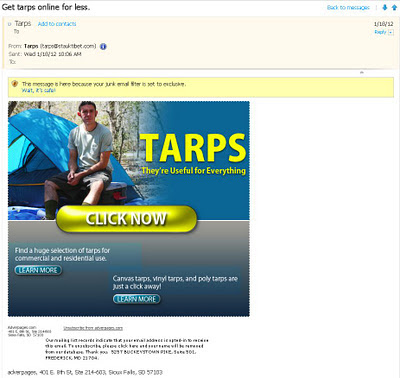Open the Reply options dropdown arrow
The height and width of the screenshot is (378, 400).
(x=391, y=32)
